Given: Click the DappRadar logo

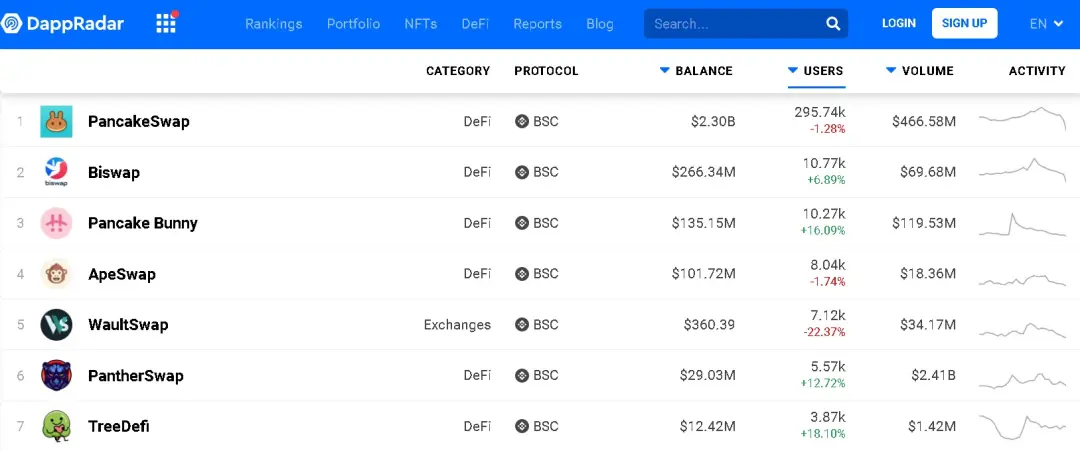Looking at the screenshot, I should 63,23.
